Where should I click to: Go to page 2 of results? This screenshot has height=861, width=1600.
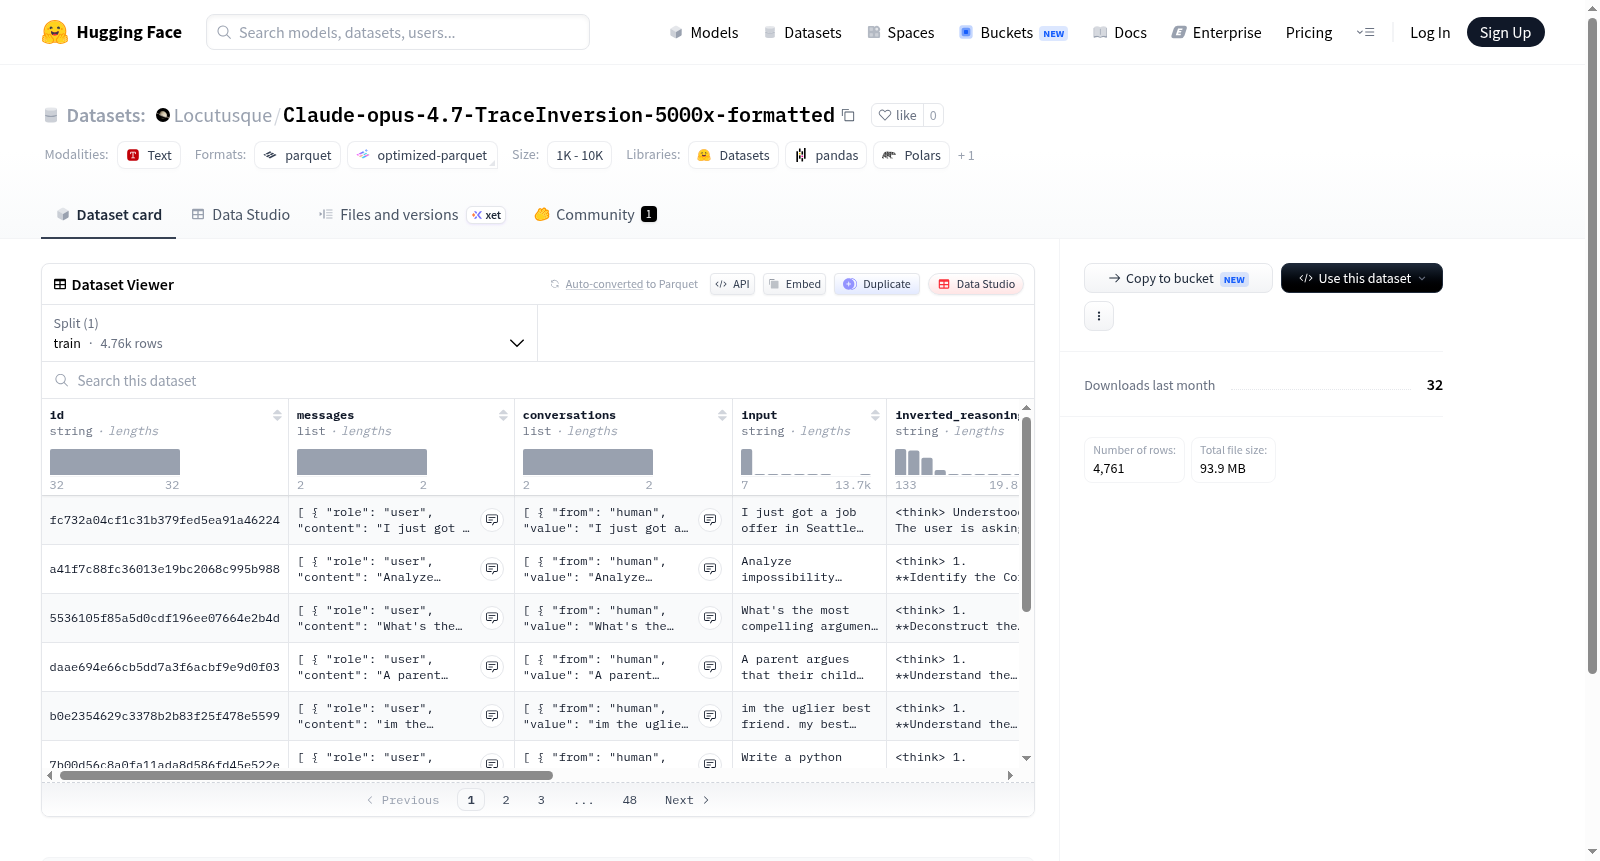[x=506, y=800]
